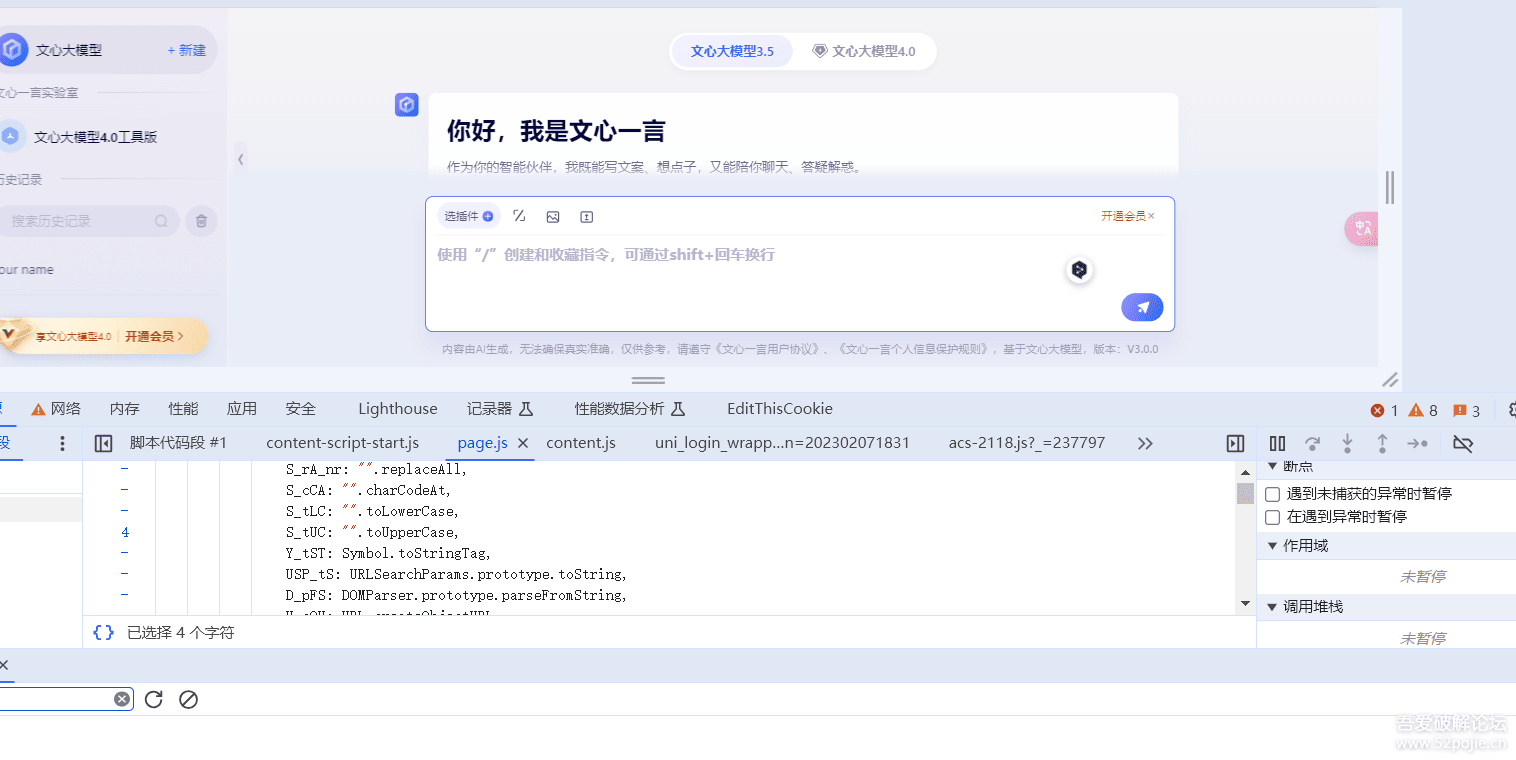The image size is (1516, 760).
Task: Click the 享文心大模型4.0 开通会员 banner
Action: 103,336
